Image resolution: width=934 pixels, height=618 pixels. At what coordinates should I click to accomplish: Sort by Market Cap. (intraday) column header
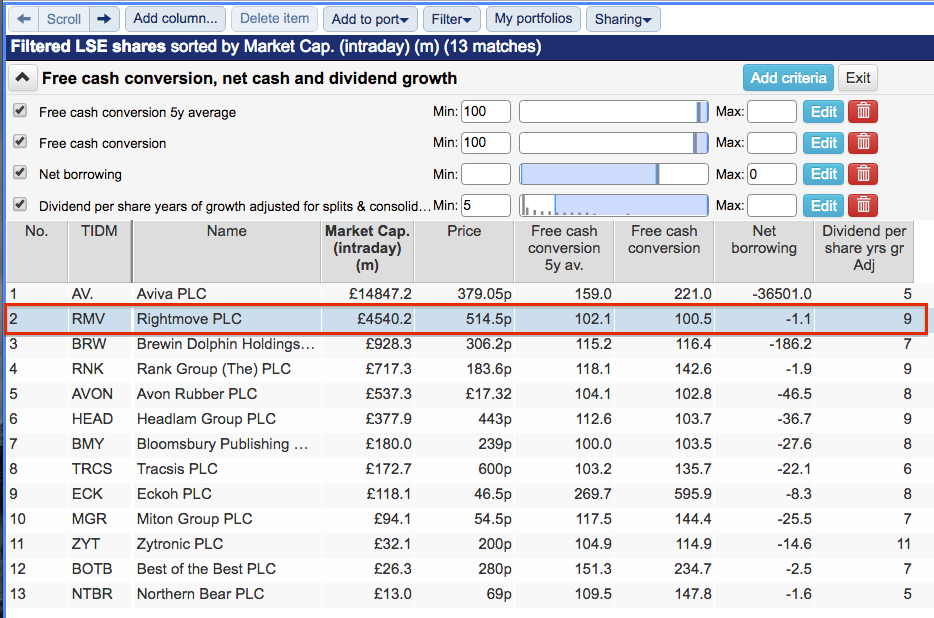(x=367, y=251)
